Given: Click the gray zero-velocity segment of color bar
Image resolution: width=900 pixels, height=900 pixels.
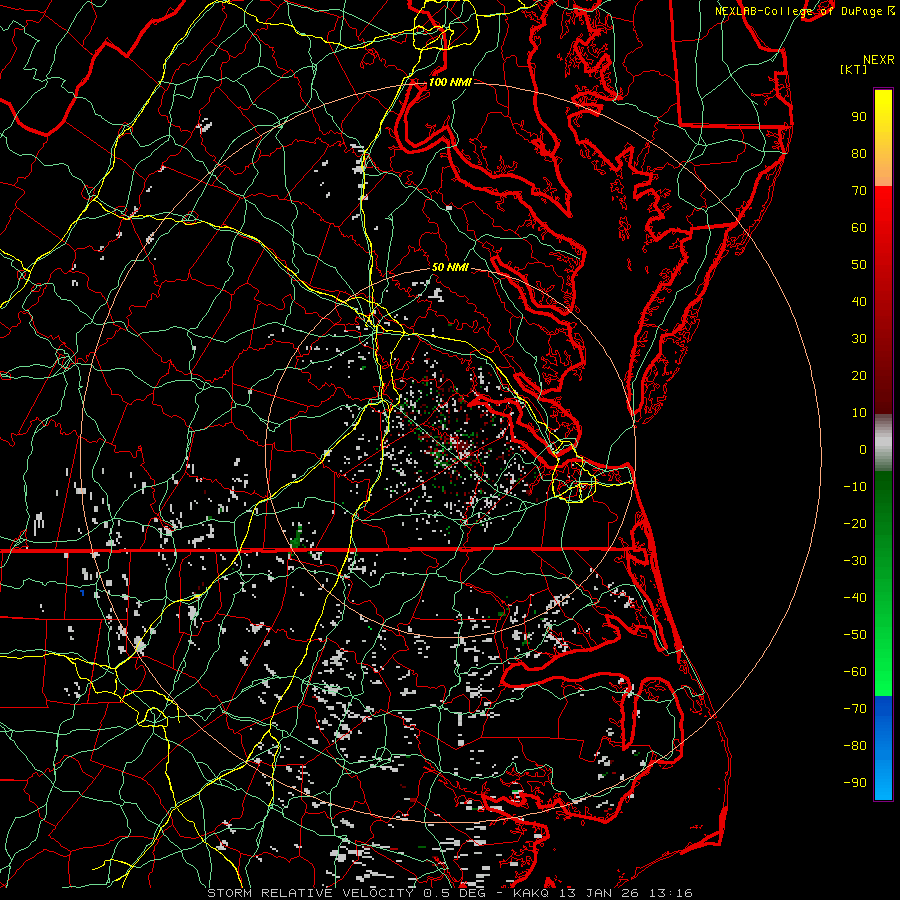Looking at the screenshot, I should (x=883, y=443).
